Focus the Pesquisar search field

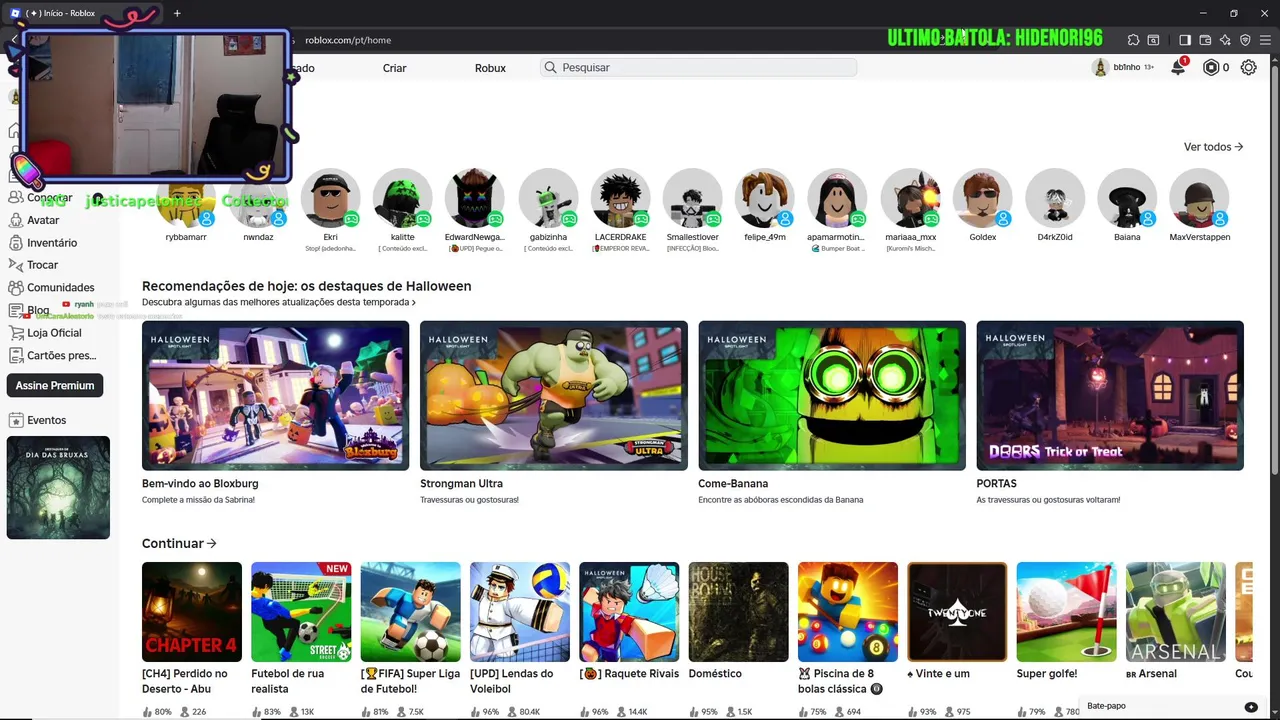click(x=698, y=67)
